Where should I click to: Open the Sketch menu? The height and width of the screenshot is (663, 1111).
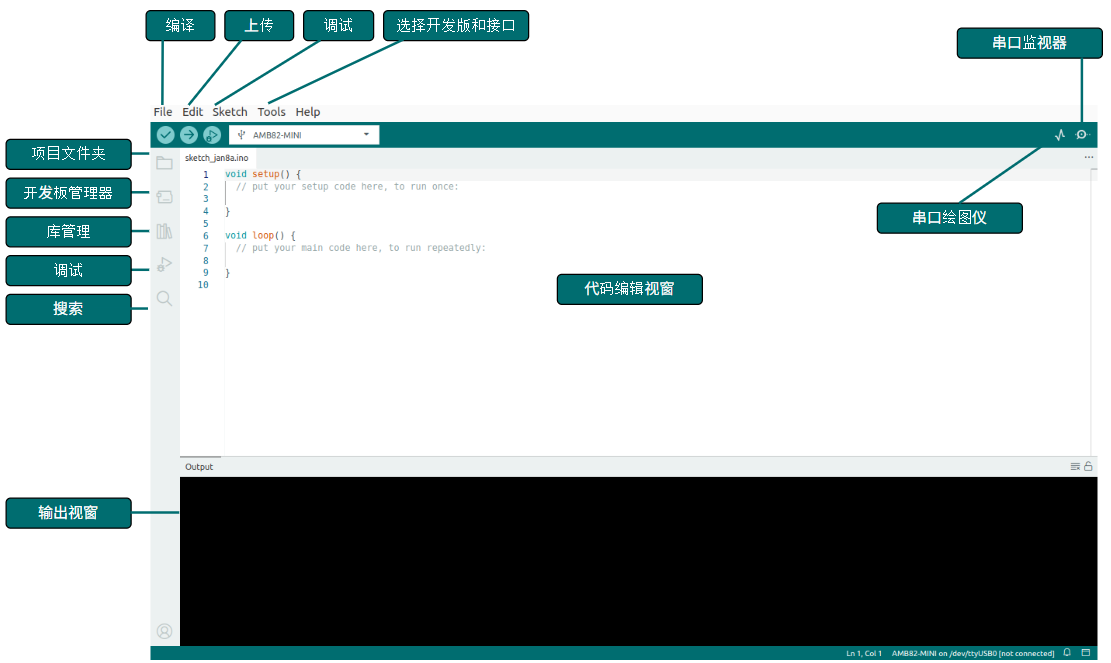coord(230,112)
